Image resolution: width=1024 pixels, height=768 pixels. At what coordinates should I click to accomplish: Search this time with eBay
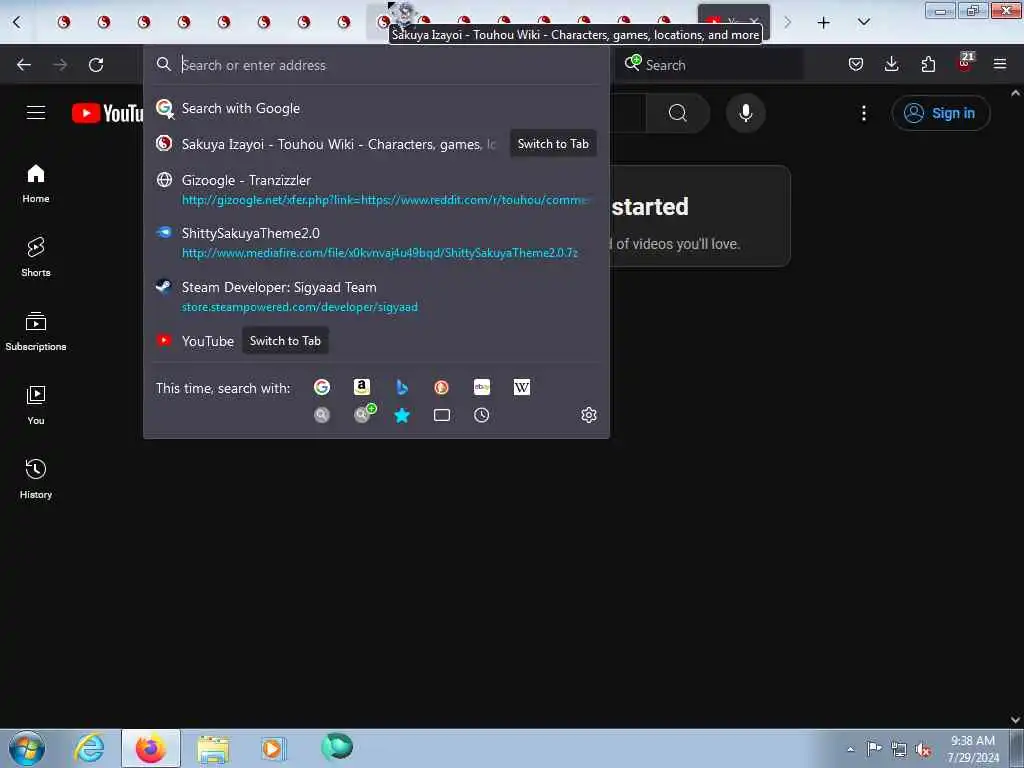(x=482, y=387)
